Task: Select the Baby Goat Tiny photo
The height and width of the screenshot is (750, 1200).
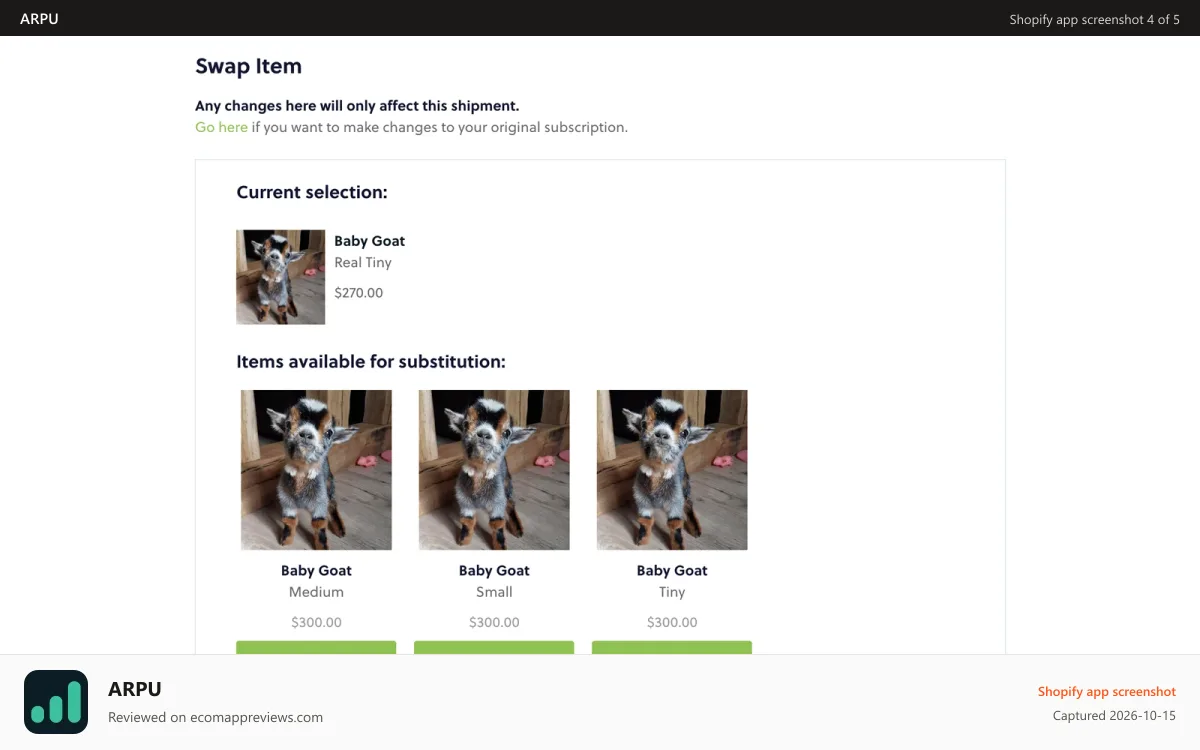Action: (672, 470)
